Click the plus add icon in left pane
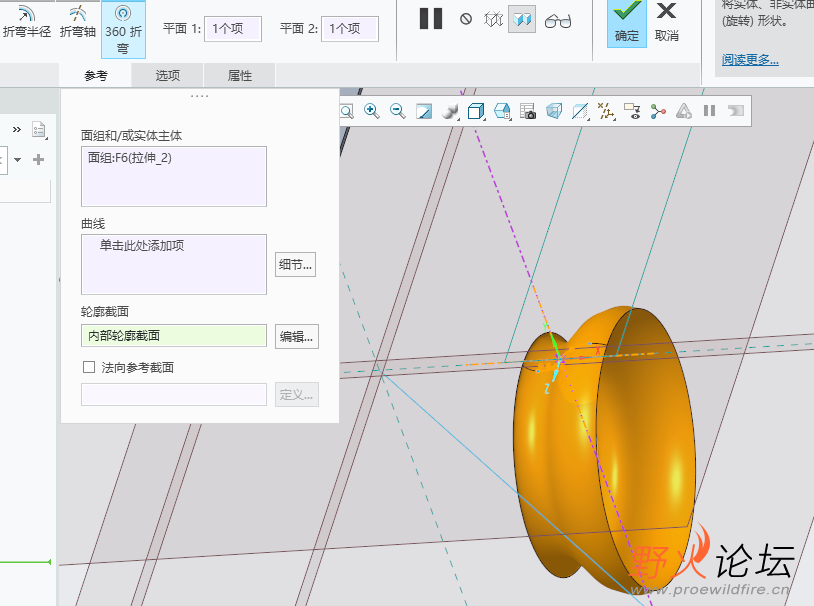Screen dimensions: 814x606 (x=38, y=159)
